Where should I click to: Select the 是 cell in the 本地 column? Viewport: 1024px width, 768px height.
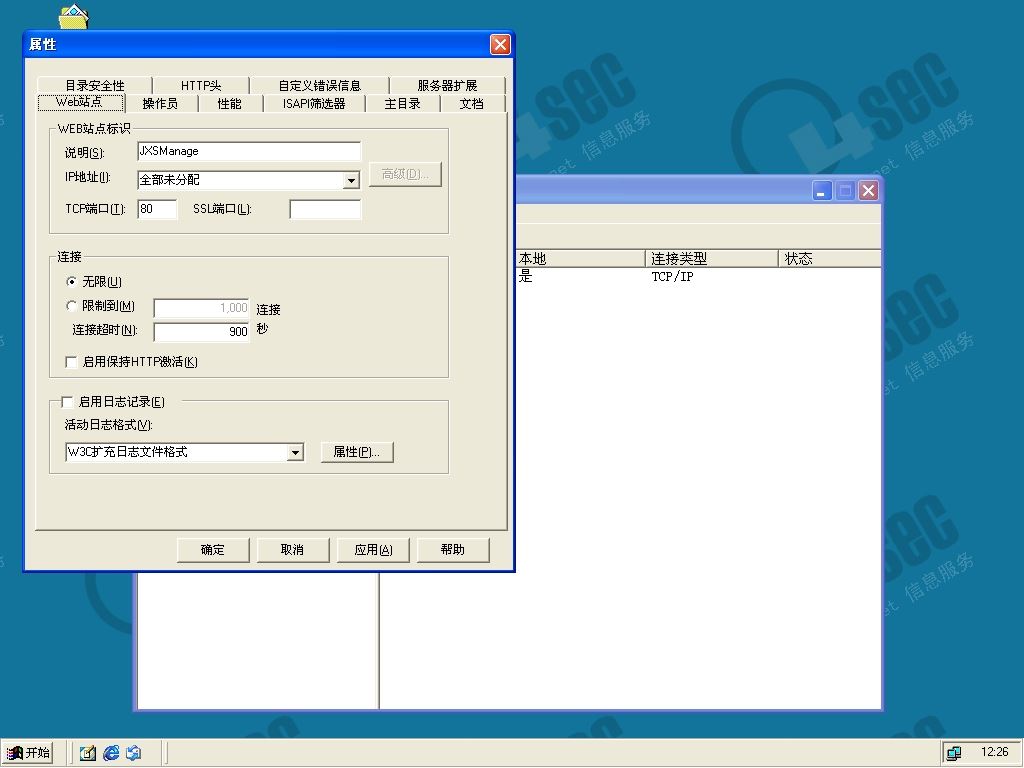click(x=526, y=277)
